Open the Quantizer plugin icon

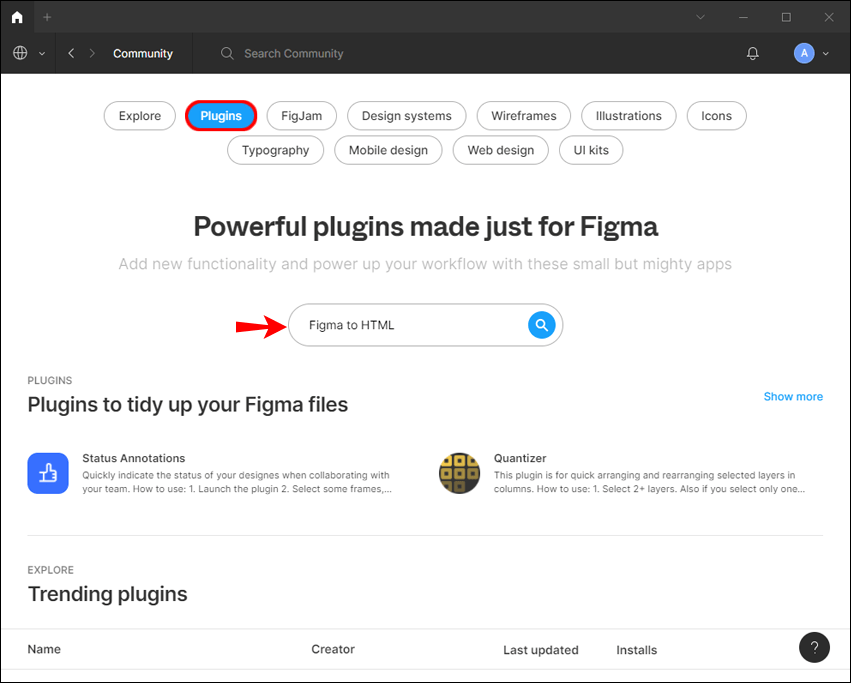[460, 473]
